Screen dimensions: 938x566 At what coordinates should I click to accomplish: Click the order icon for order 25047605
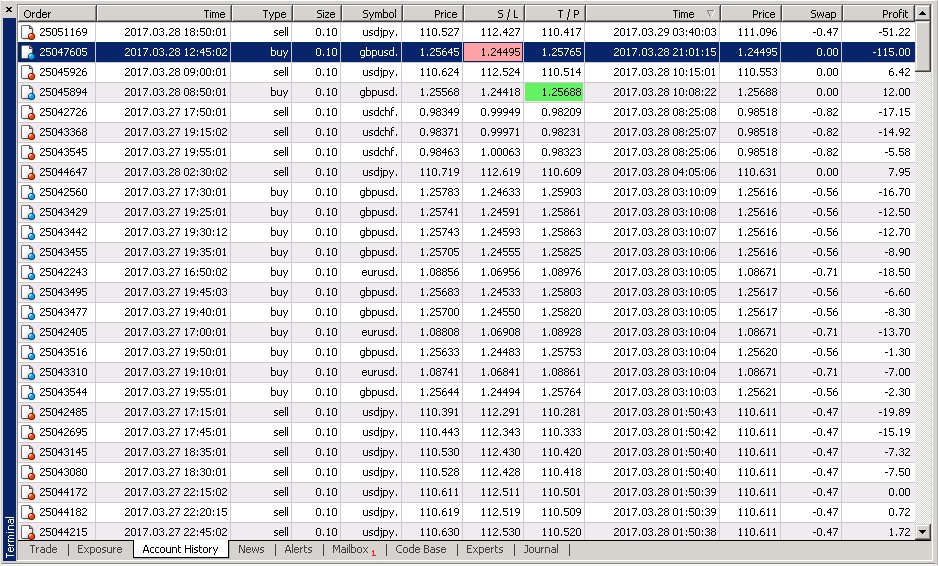[28, 52]
